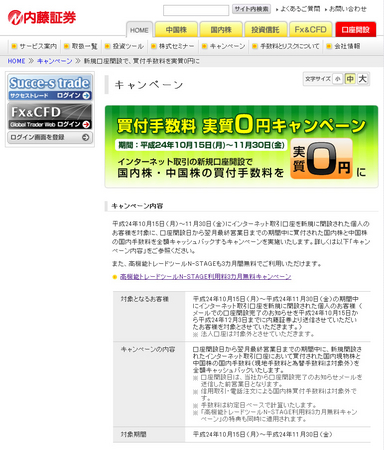
Task: Open the 中国株 tab
Action: point(176,30)
